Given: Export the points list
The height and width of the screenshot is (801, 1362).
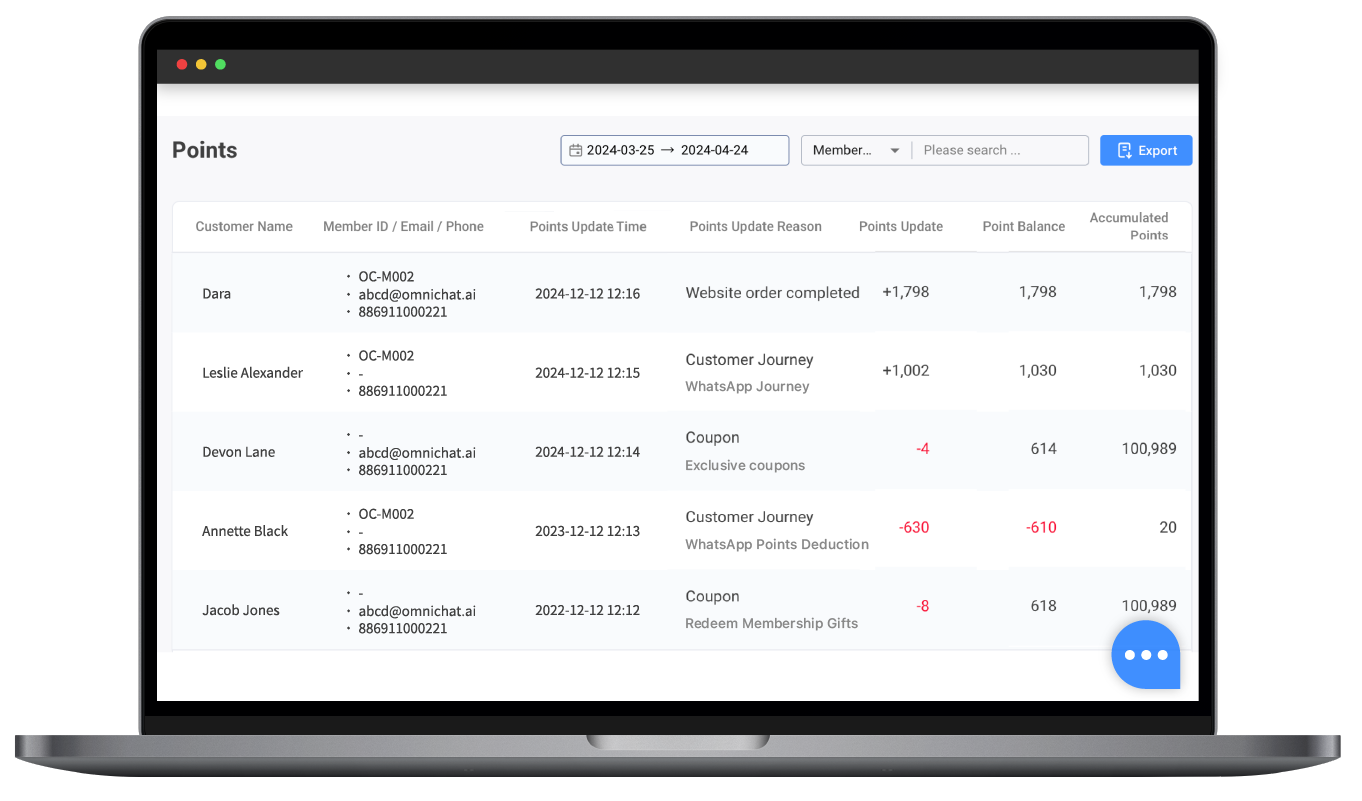Looking at the screenshot, I should 1146,150.
